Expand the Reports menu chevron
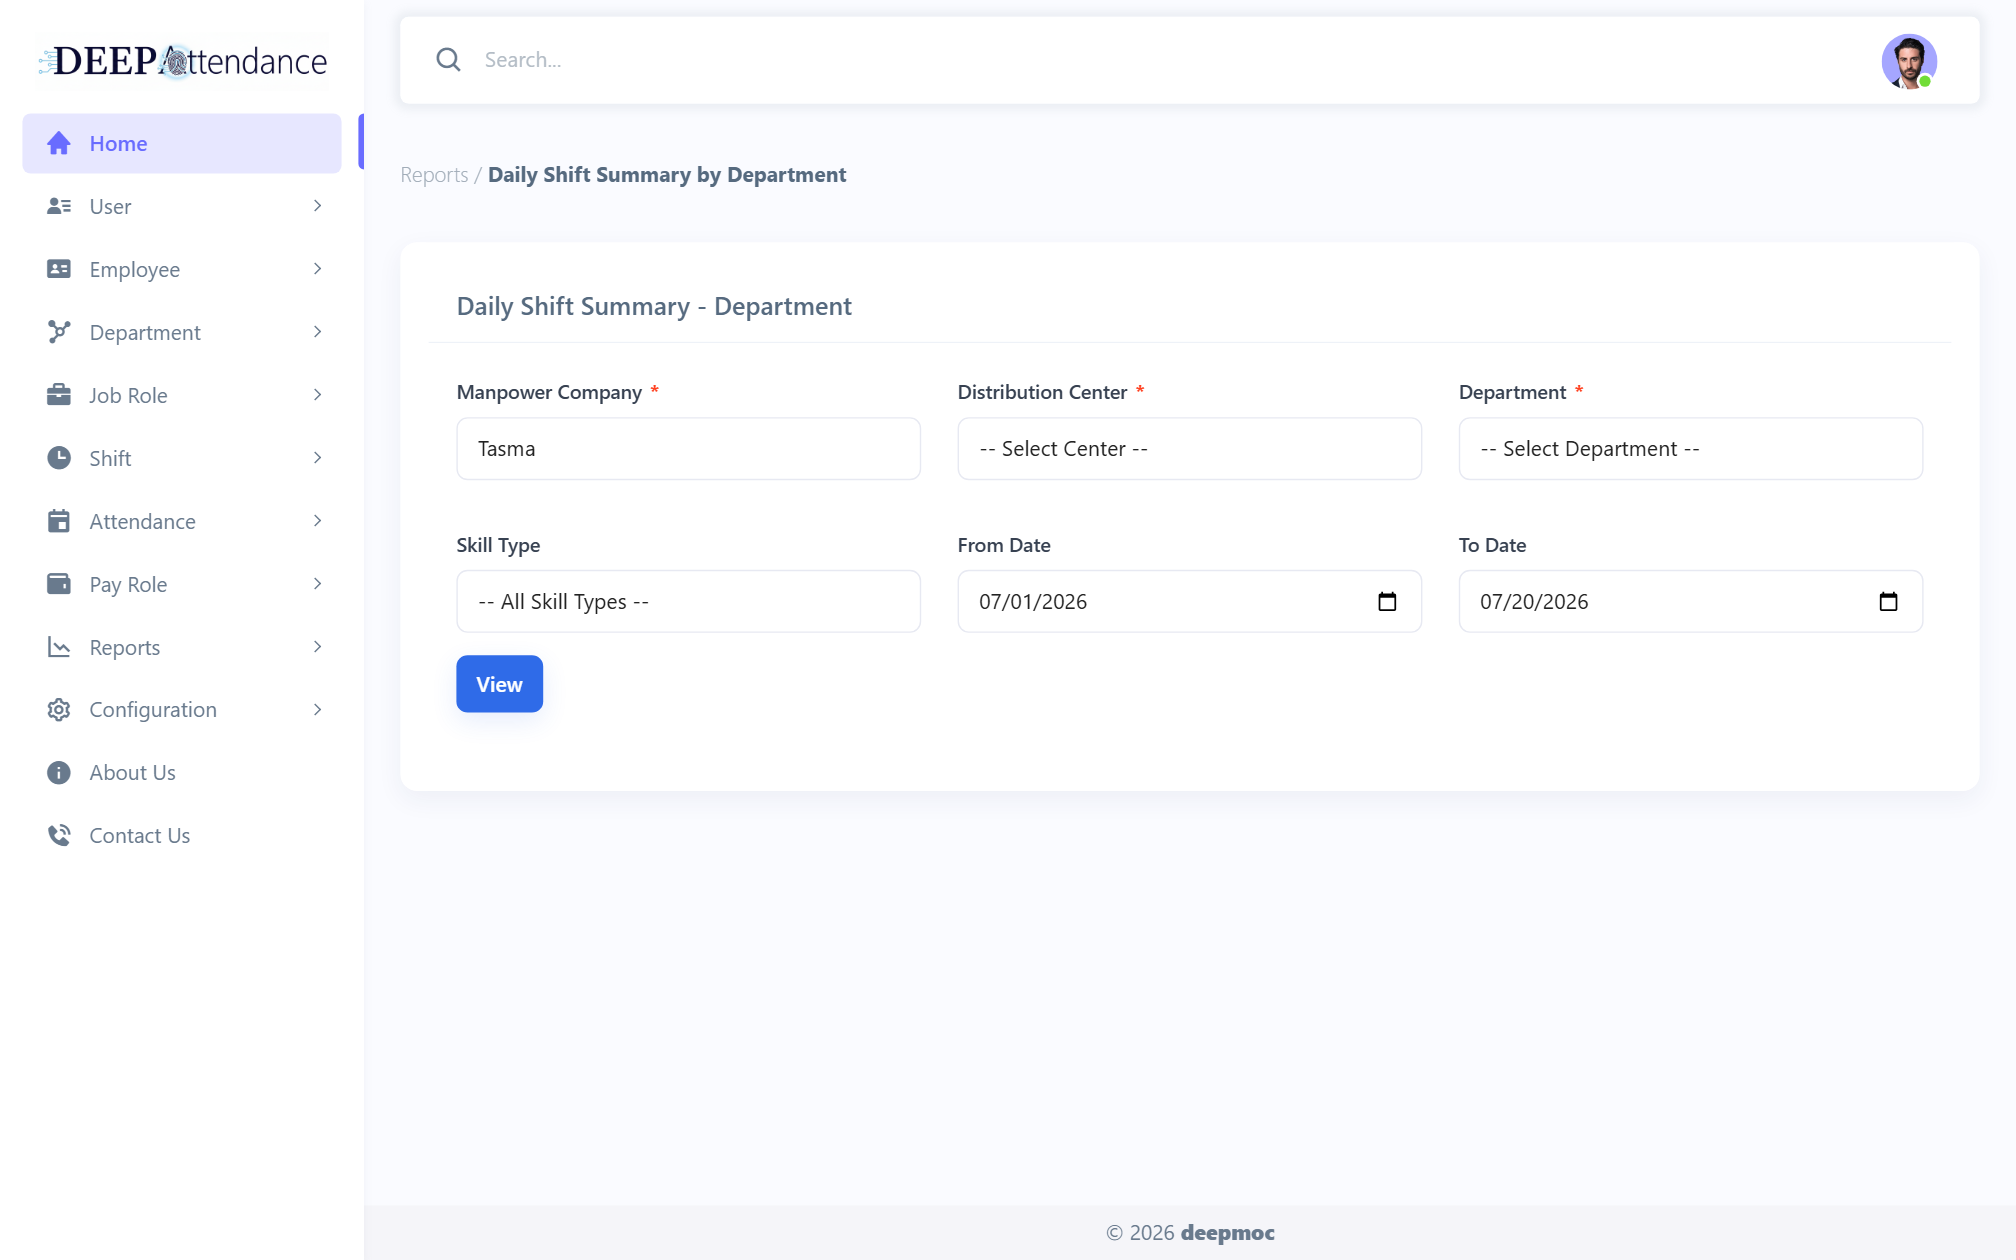The image size is (2016, 1260). point(317,647)
